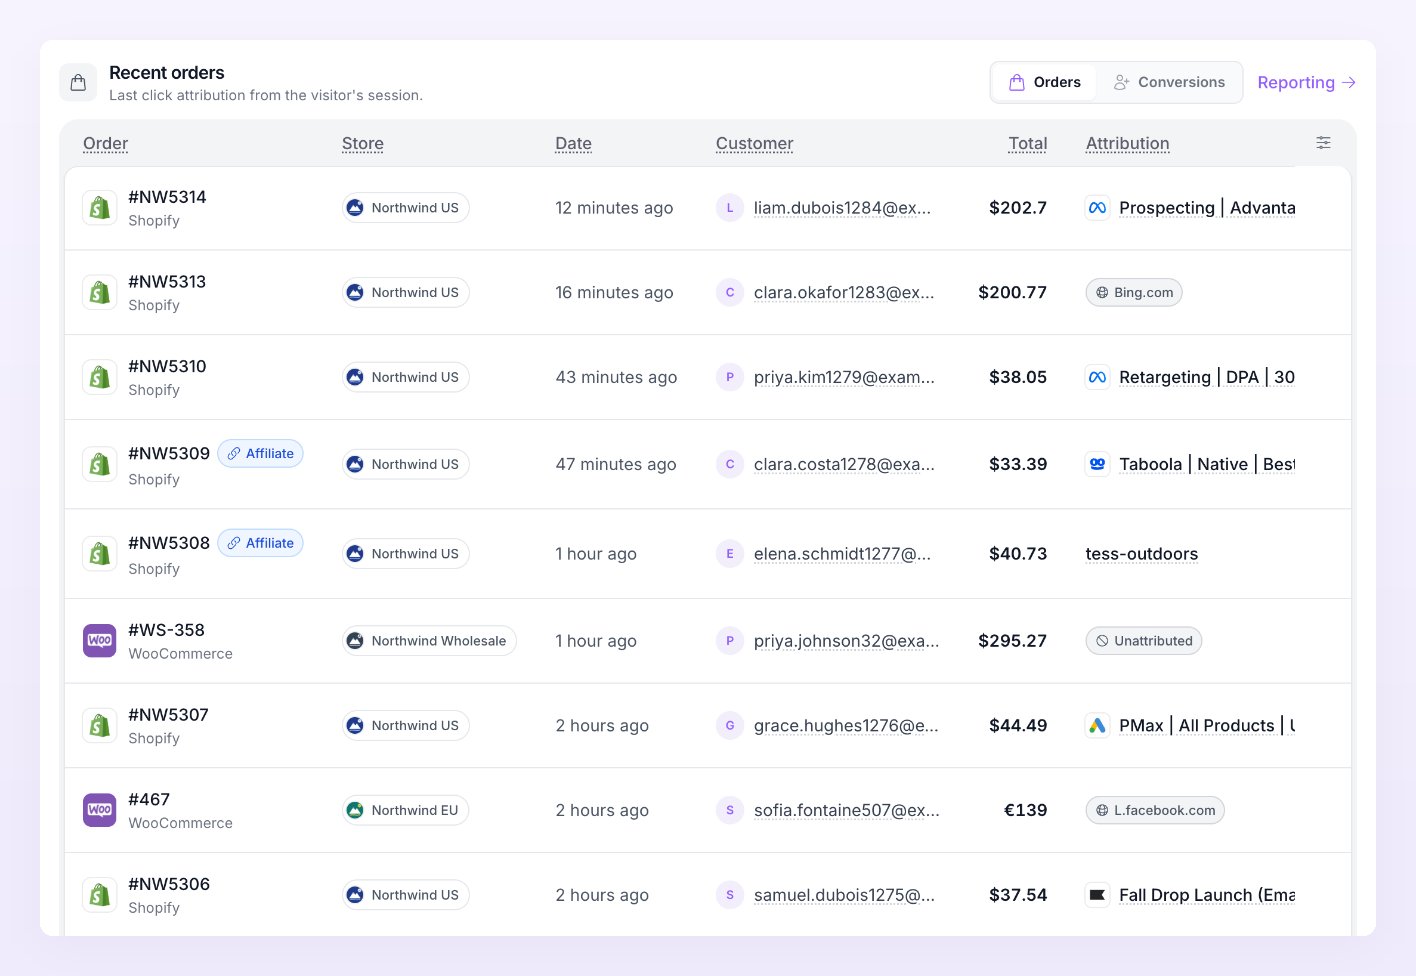Click the Shopify icon for order #NW5313
Image resolution: width=1416 pixels, height=976 pixels.
[x=99, y=293]
